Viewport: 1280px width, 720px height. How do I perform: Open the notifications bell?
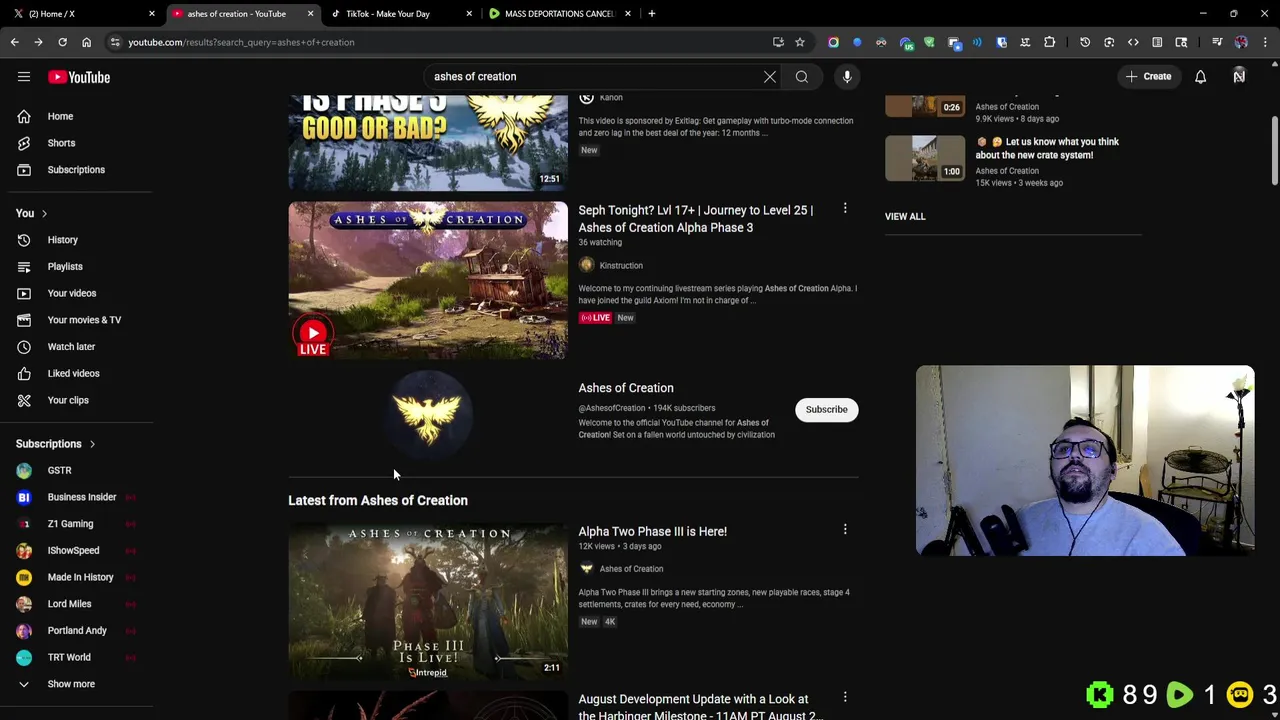point(1200,77)
